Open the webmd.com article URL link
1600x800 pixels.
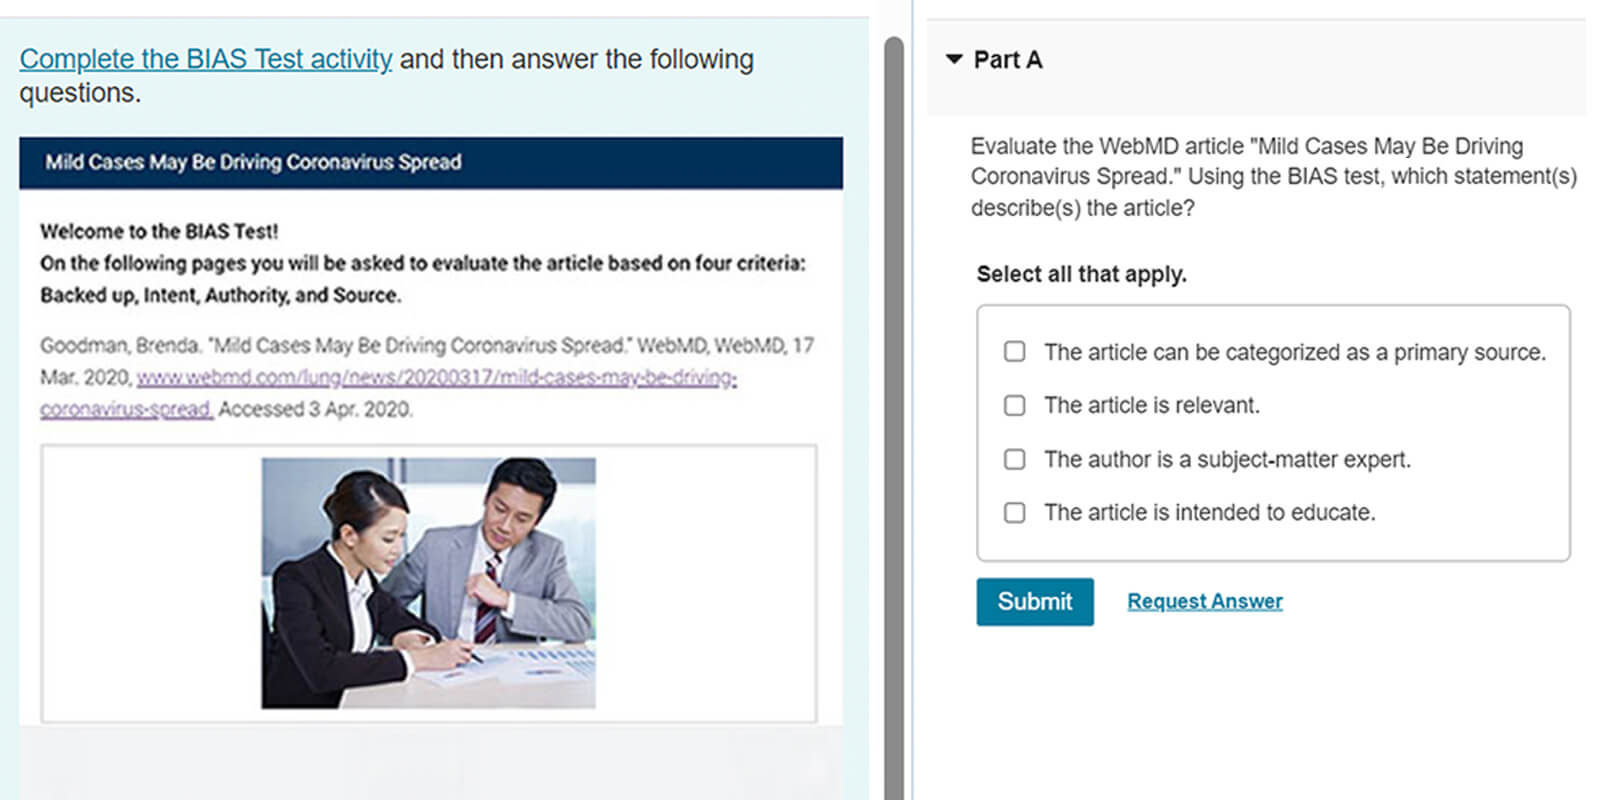[436, 378]
